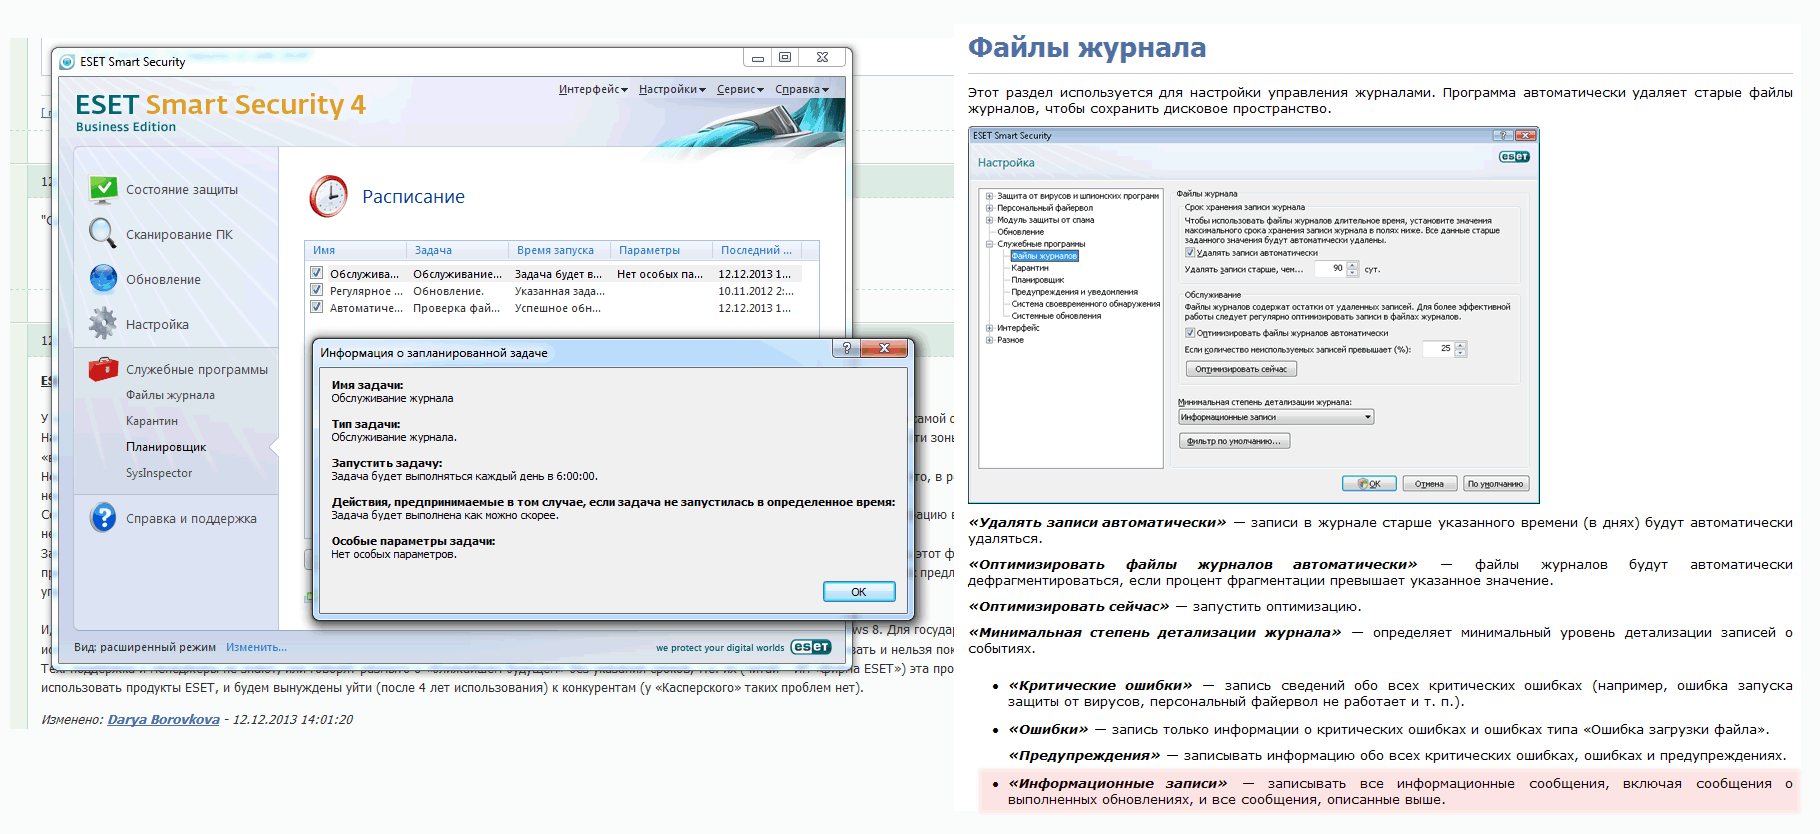Decrease unused records percent spinner value

1461,353
